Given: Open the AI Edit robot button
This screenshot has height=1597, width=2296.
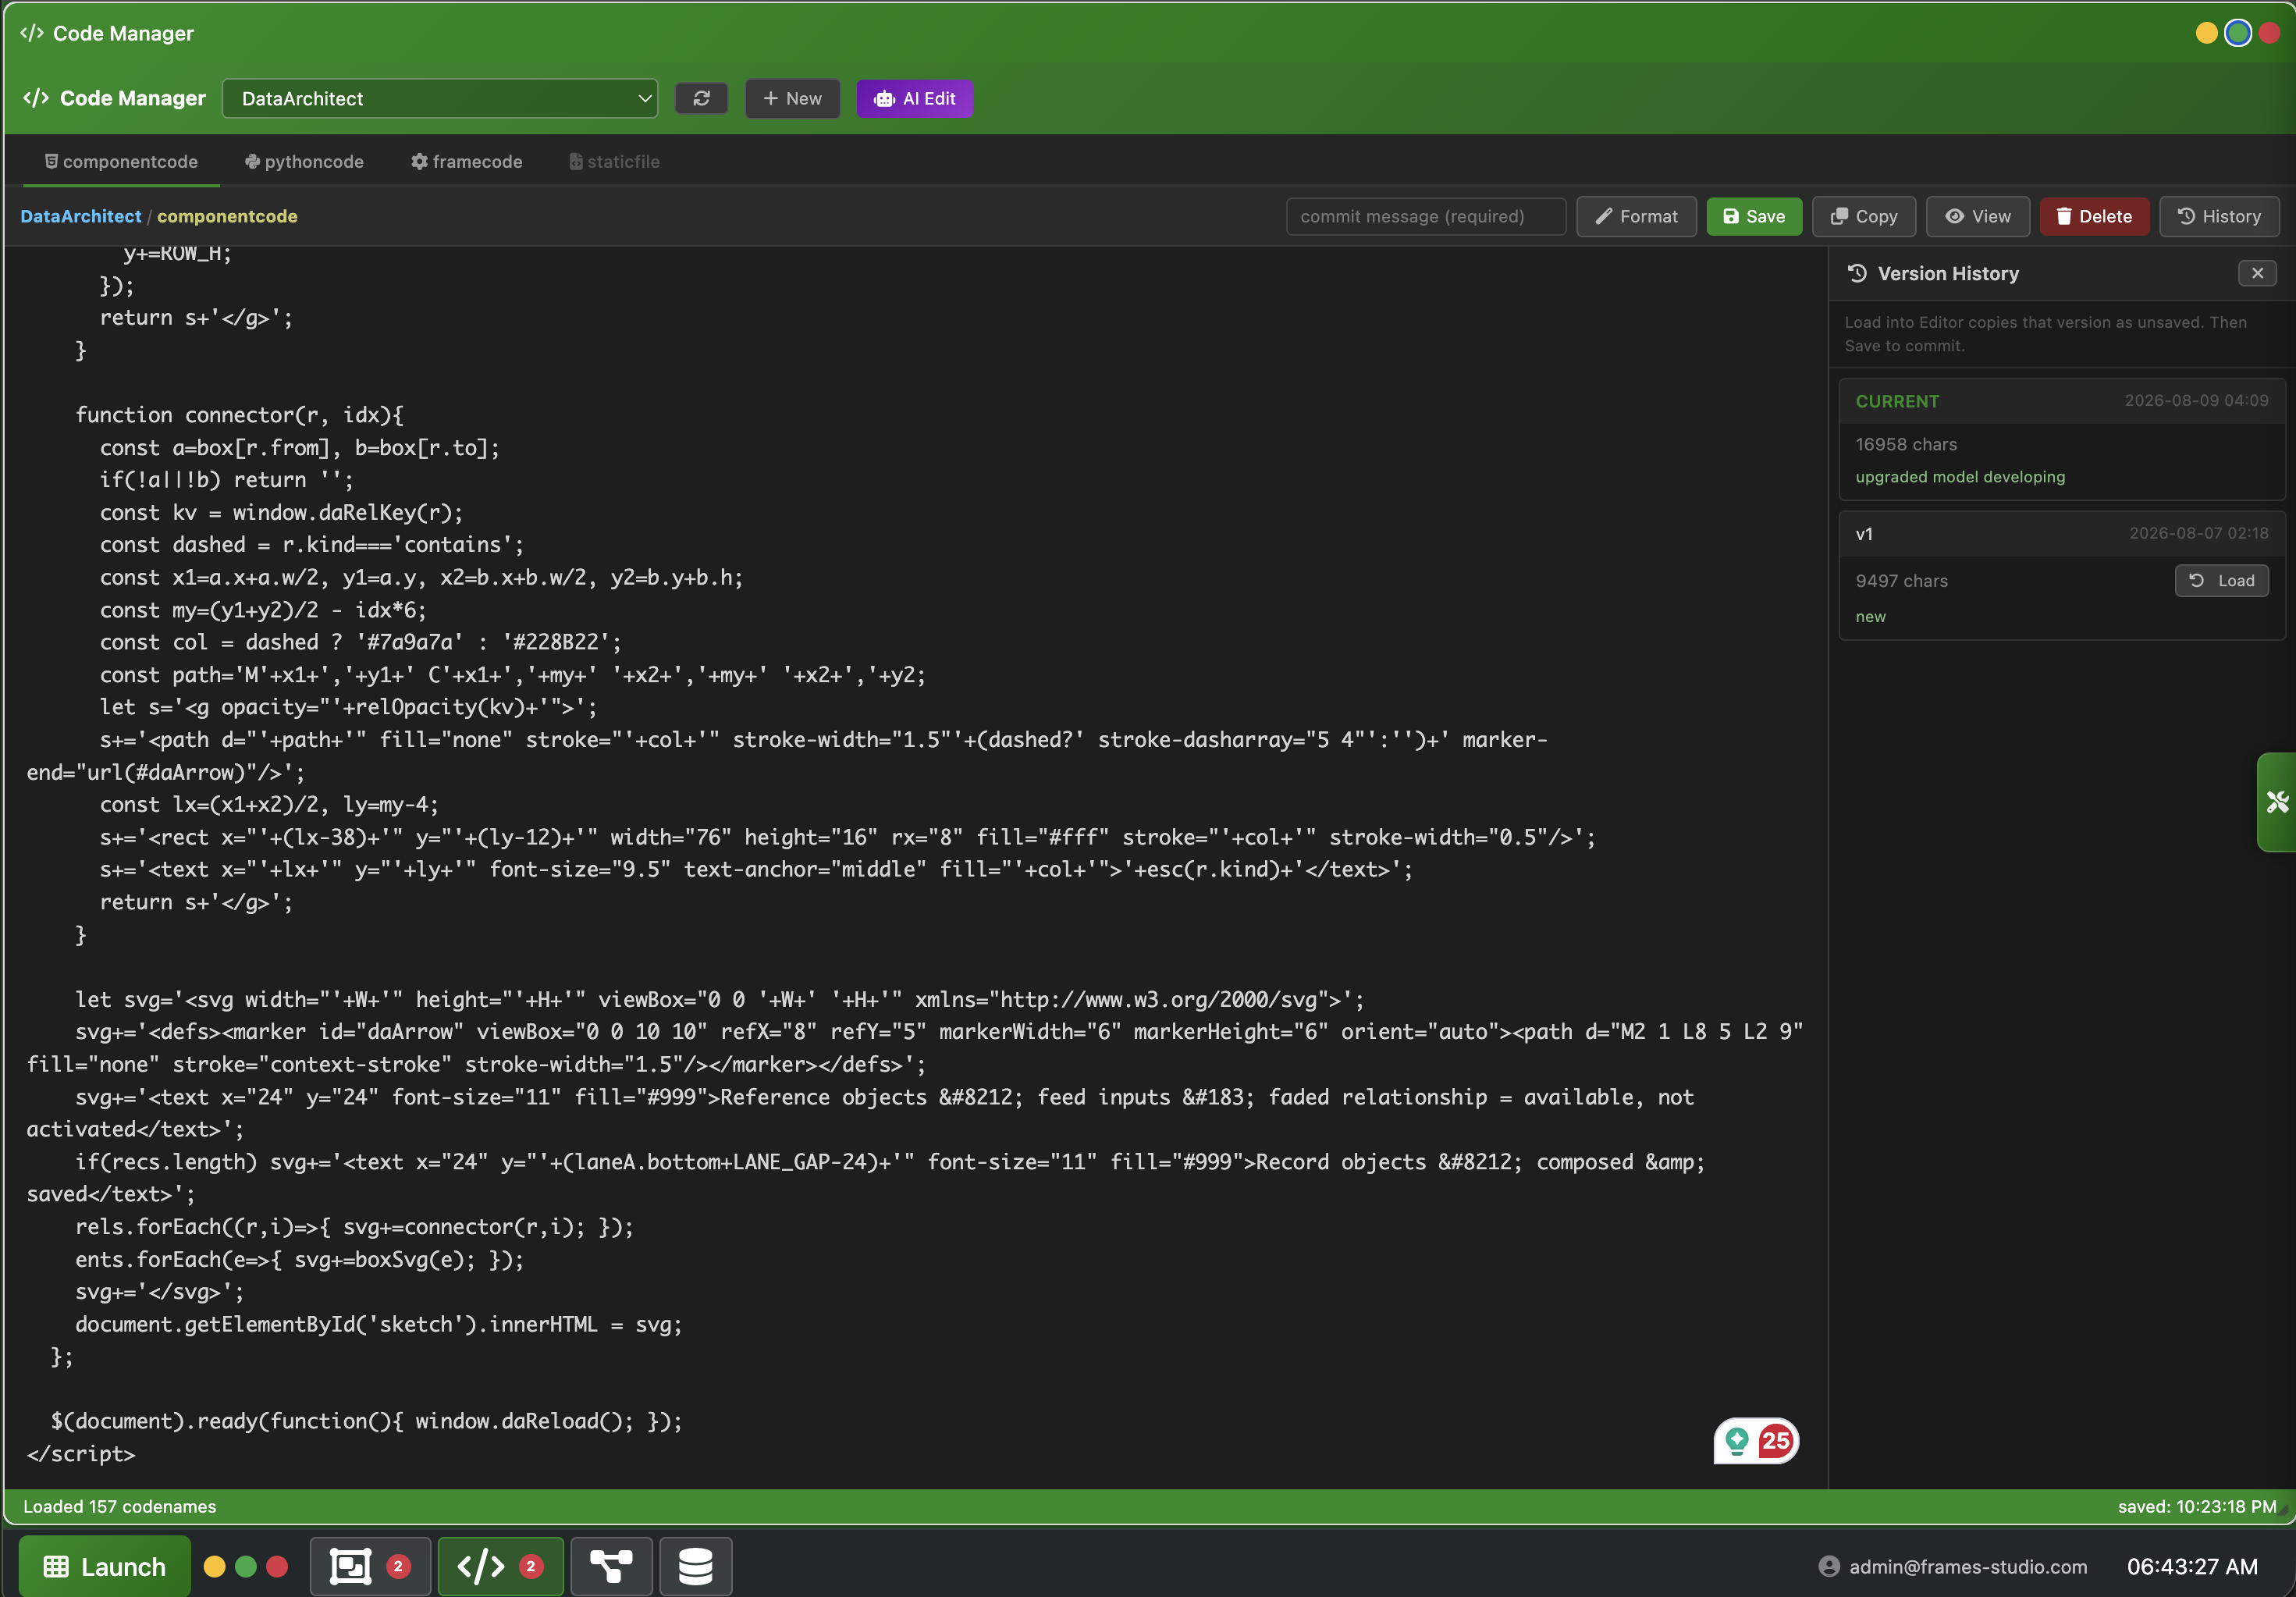Looking at the screenshot, I should click(914, 98).
